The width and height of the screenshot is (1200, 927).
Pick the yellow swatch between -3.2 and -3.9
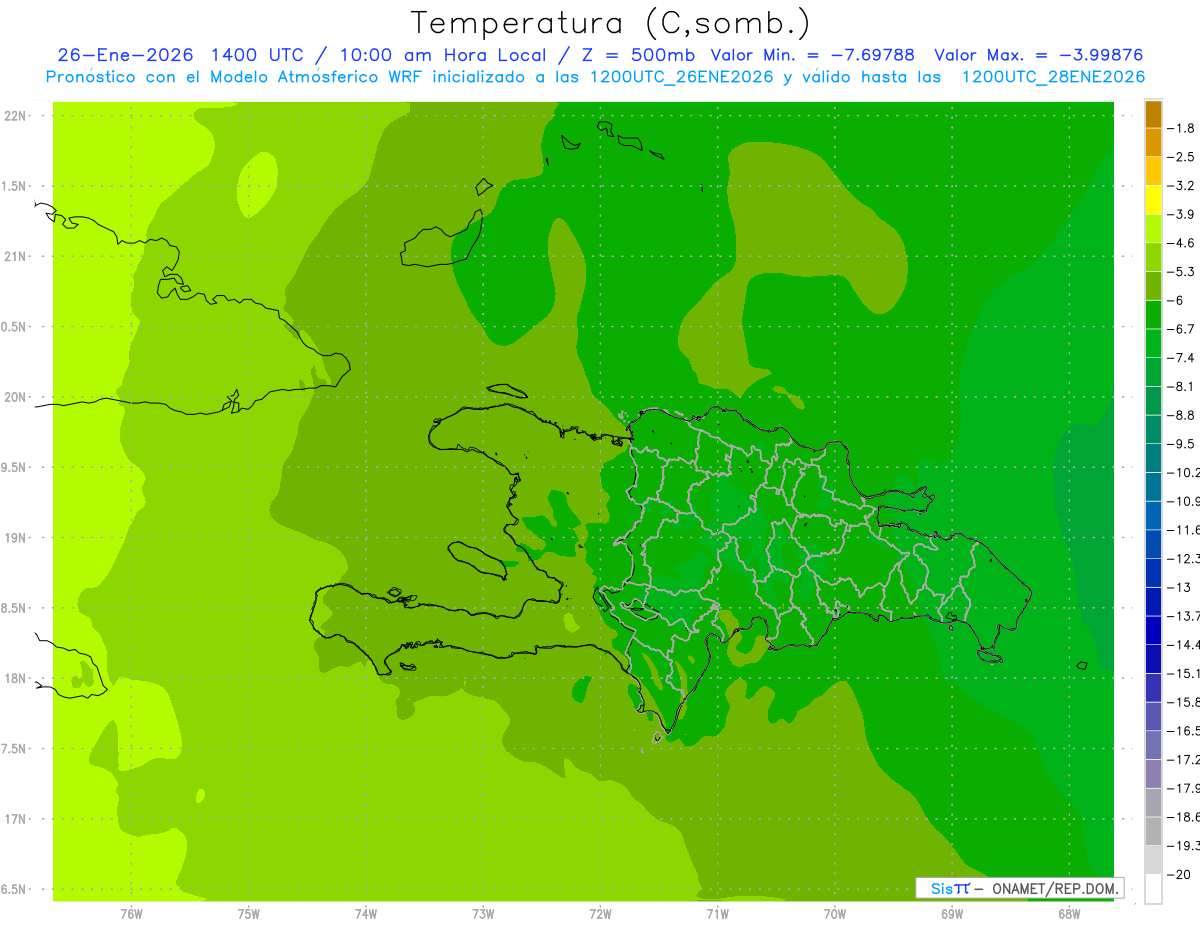point(1153,200)
